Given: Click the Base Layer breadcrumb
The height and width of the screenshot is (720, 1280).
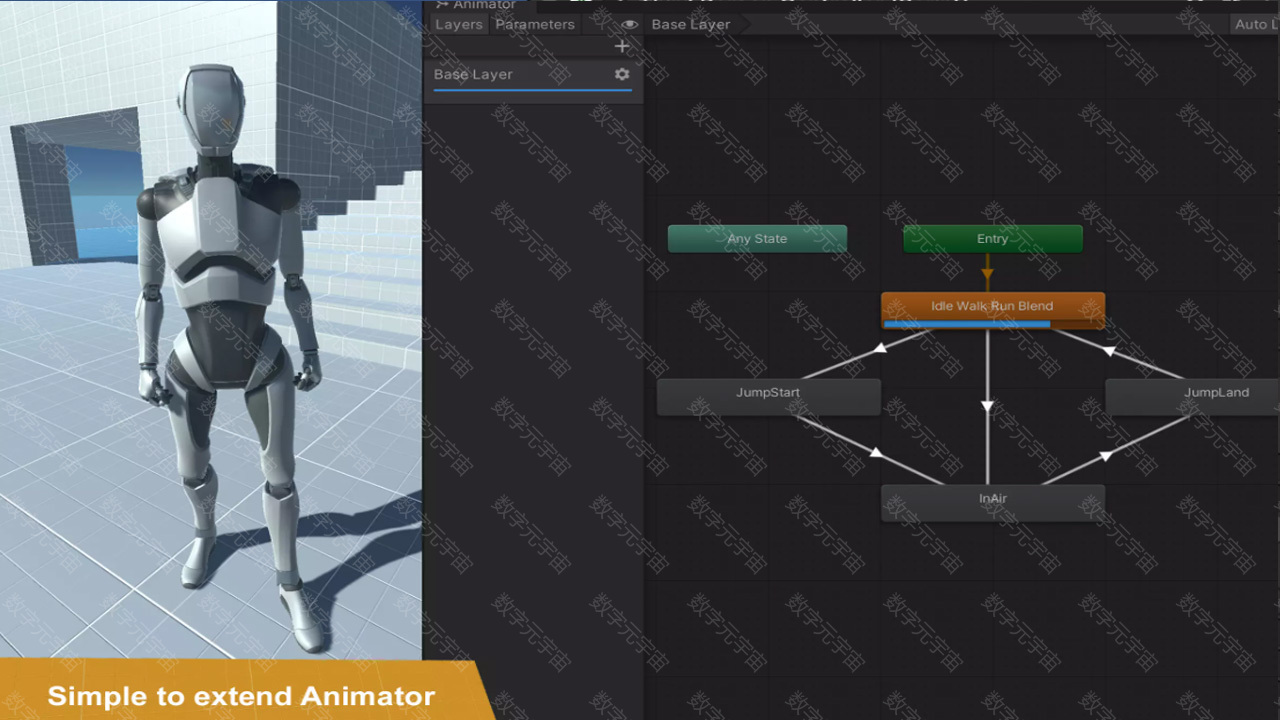Looking at the screenshot, I should (690, 24).
